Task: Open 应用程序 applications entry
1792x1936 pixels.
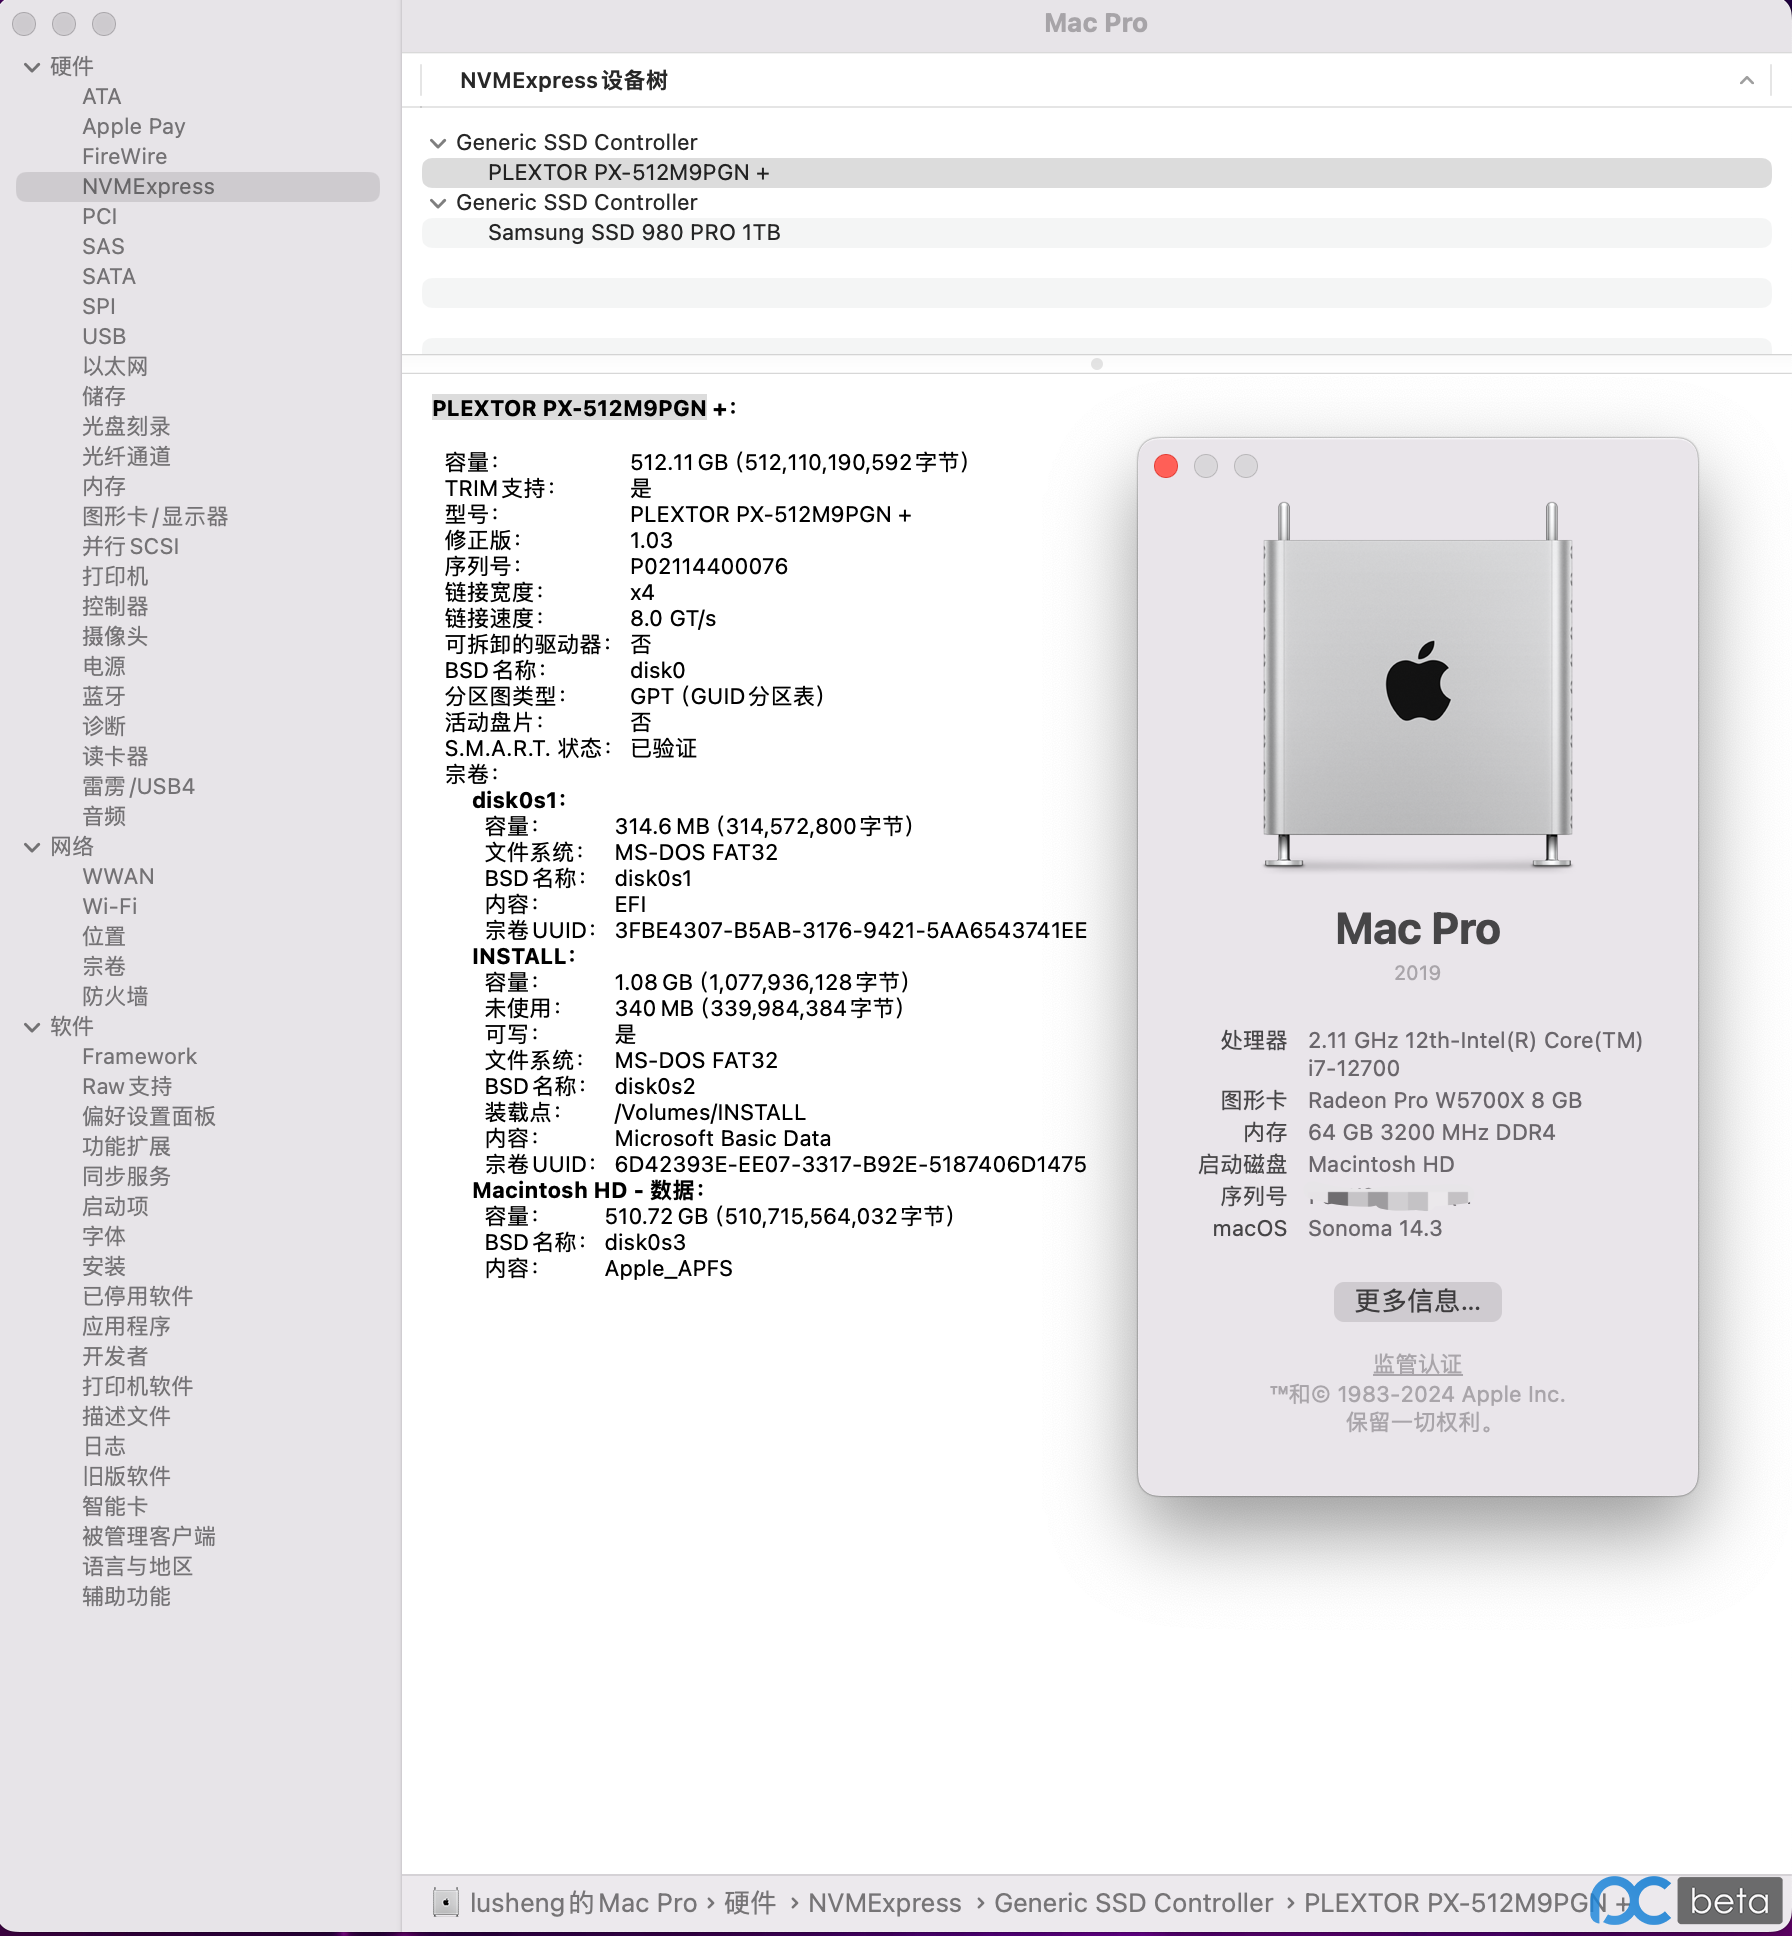Action: 126,1327
